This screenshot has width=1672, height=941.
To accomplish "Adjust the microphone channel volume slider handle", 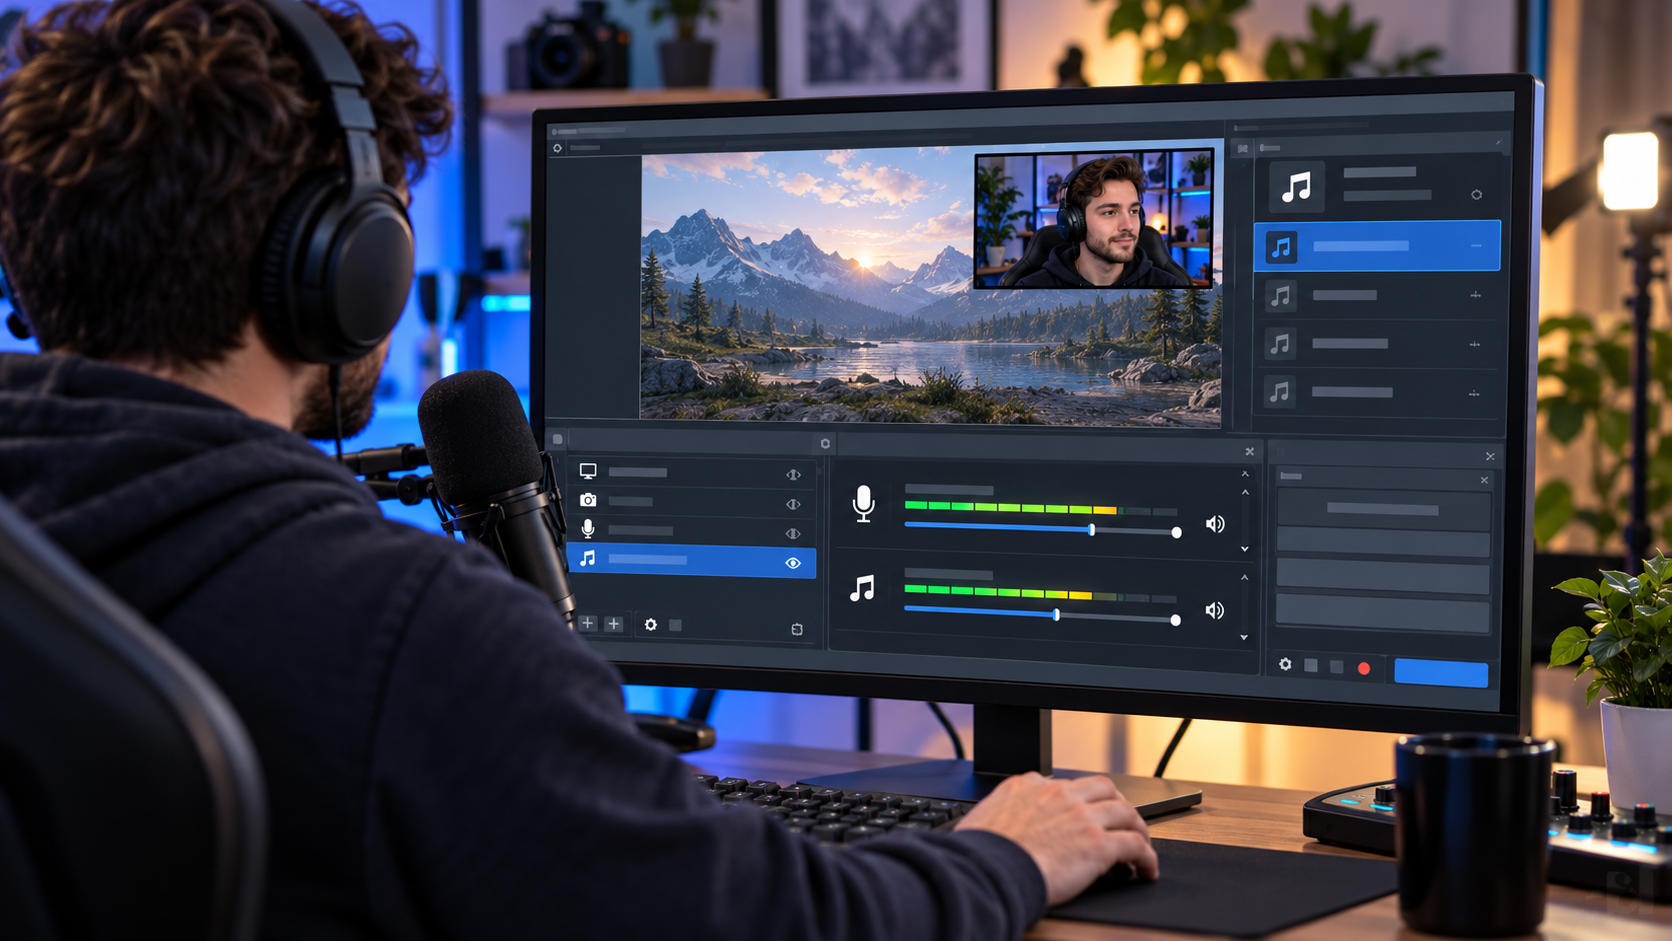I will point(1092,529).
